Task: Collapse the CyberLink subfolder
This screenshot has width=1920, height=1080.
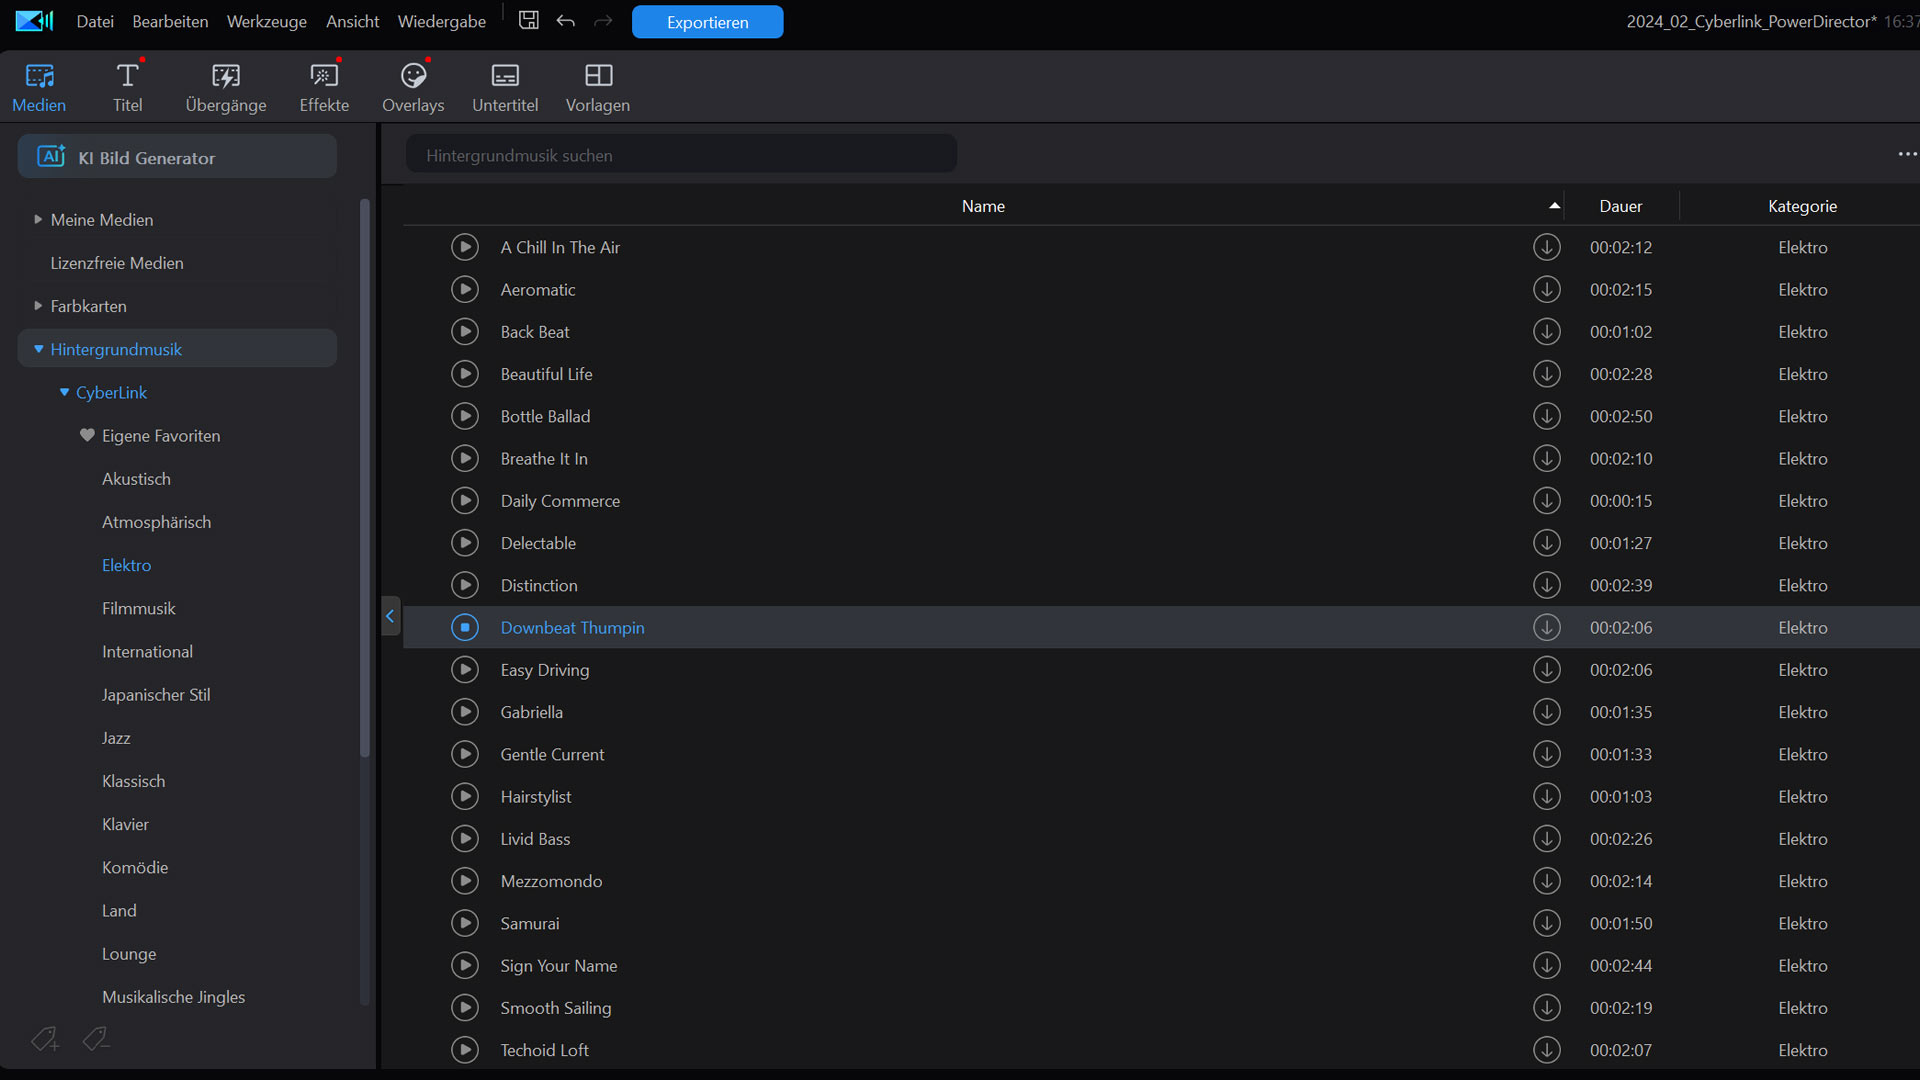Action: point(64,393)
